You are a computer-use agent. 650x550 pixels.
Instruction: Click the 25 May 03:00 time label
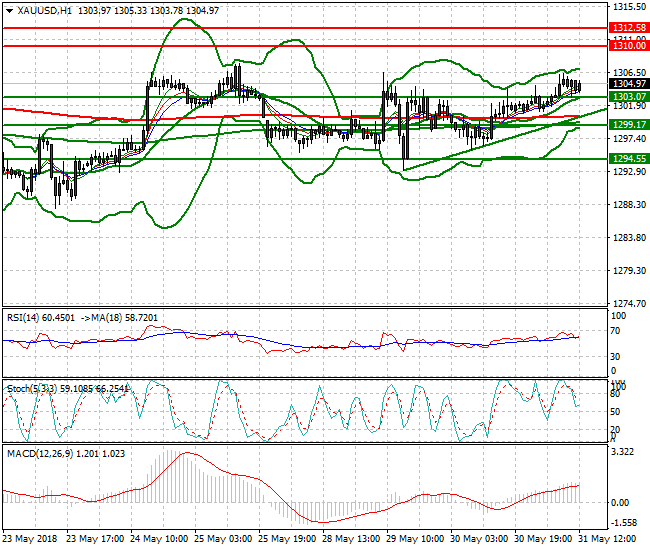click(220, 537)
